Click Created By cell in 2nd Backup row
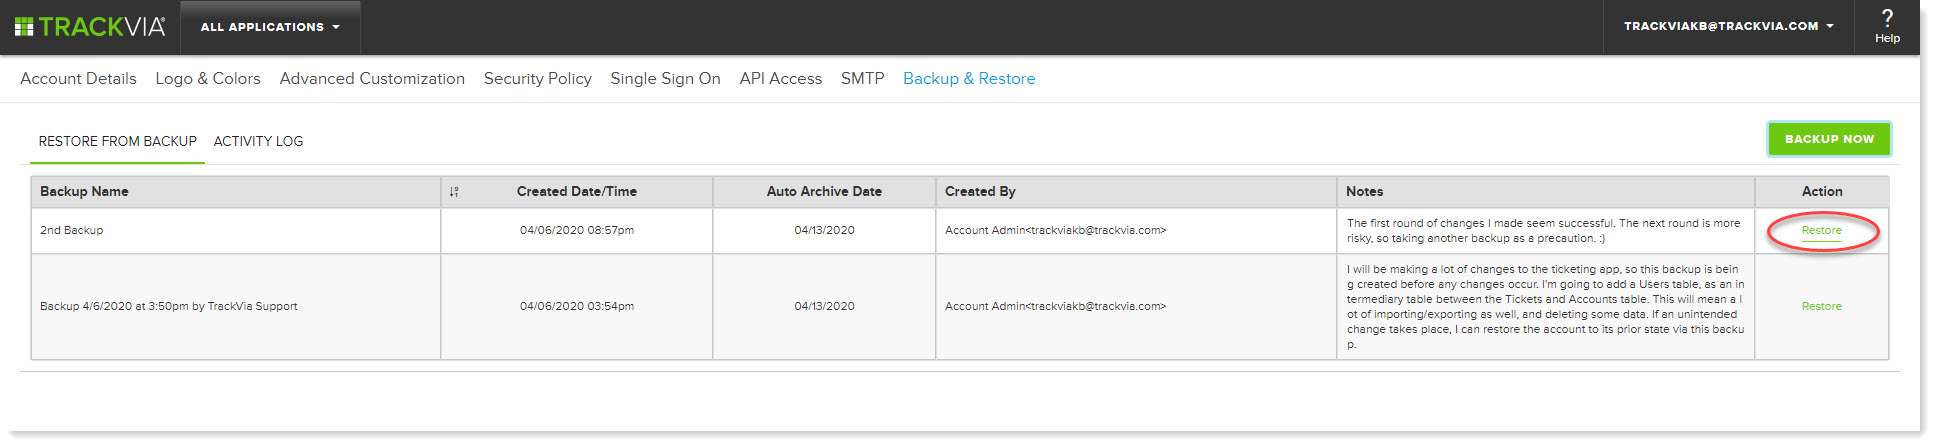1935x446 pixels. [x=1136, y=231]
